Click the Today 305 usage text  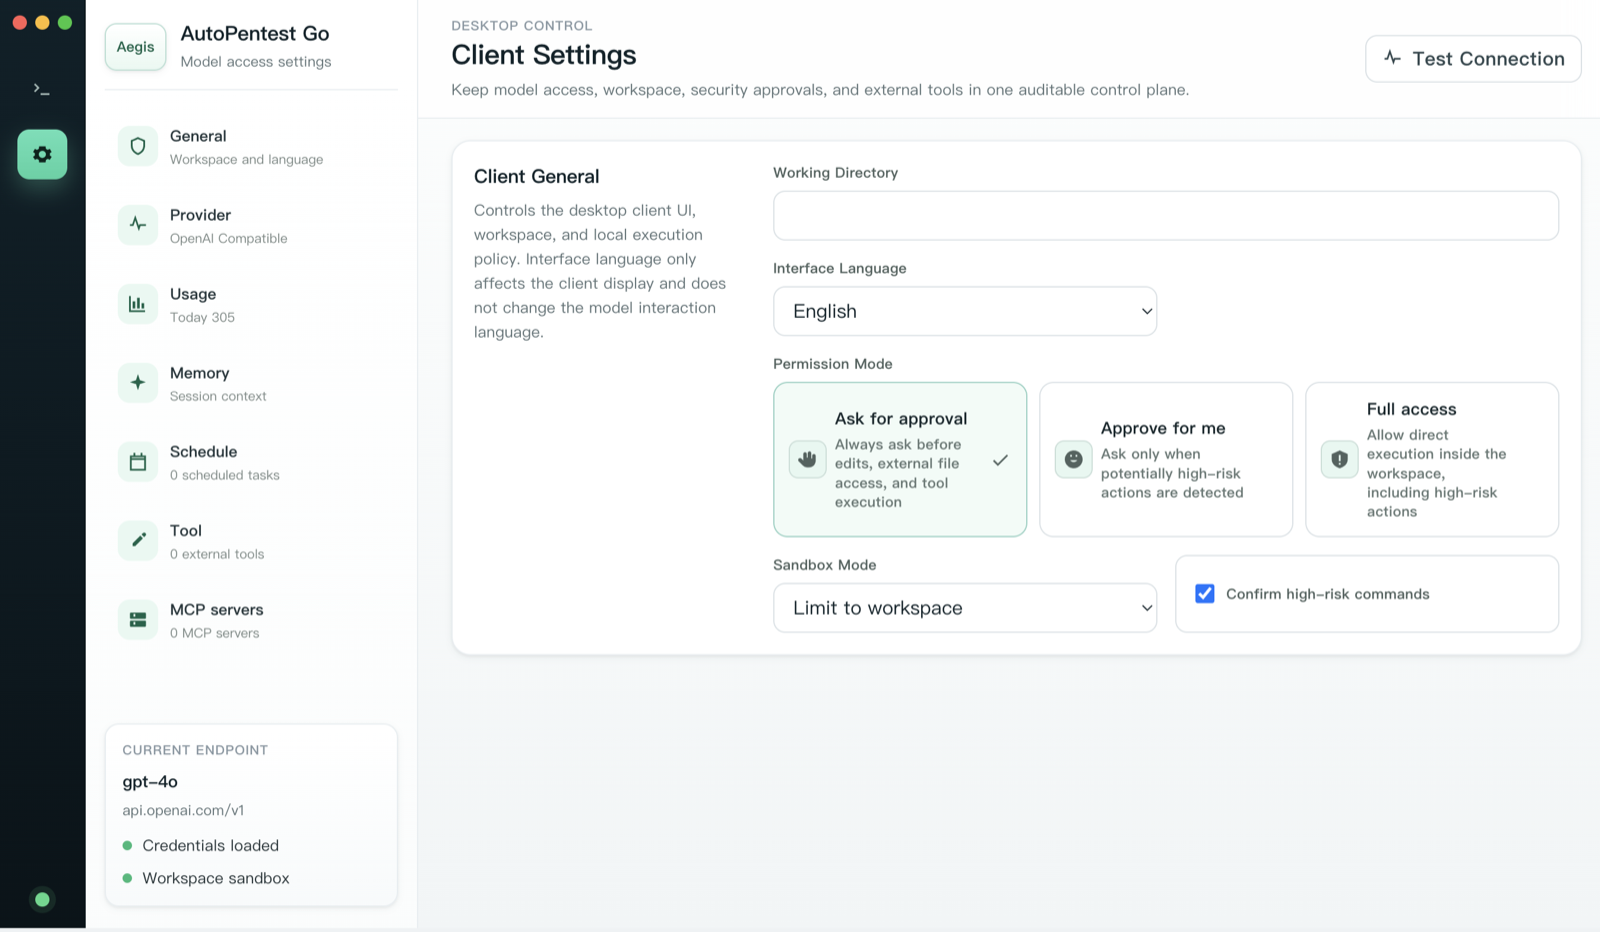[x=202, y=317]
